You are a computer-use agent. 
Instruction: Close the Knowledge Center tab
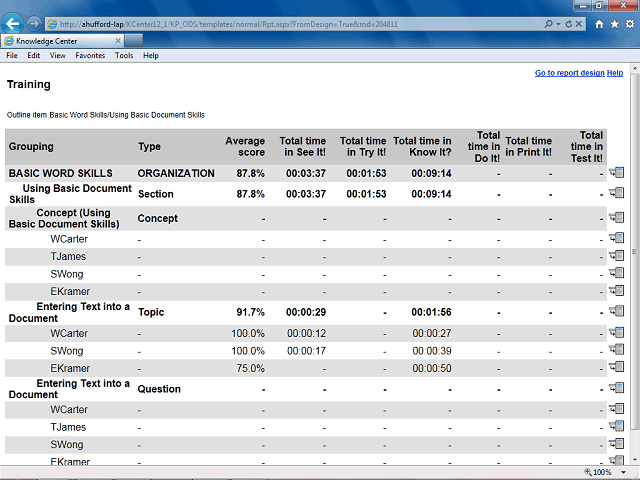point(118,40)
